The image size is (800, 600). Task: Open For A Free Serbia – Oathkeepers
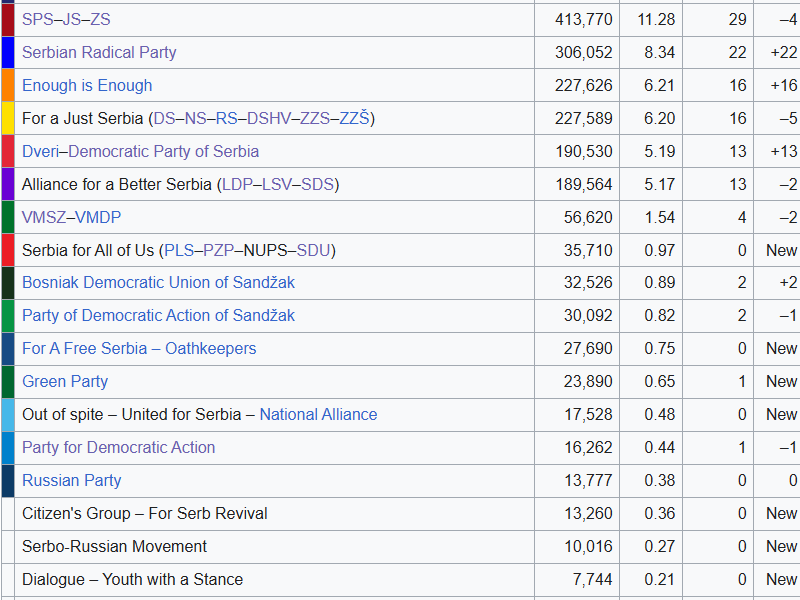tap(139, 348)
